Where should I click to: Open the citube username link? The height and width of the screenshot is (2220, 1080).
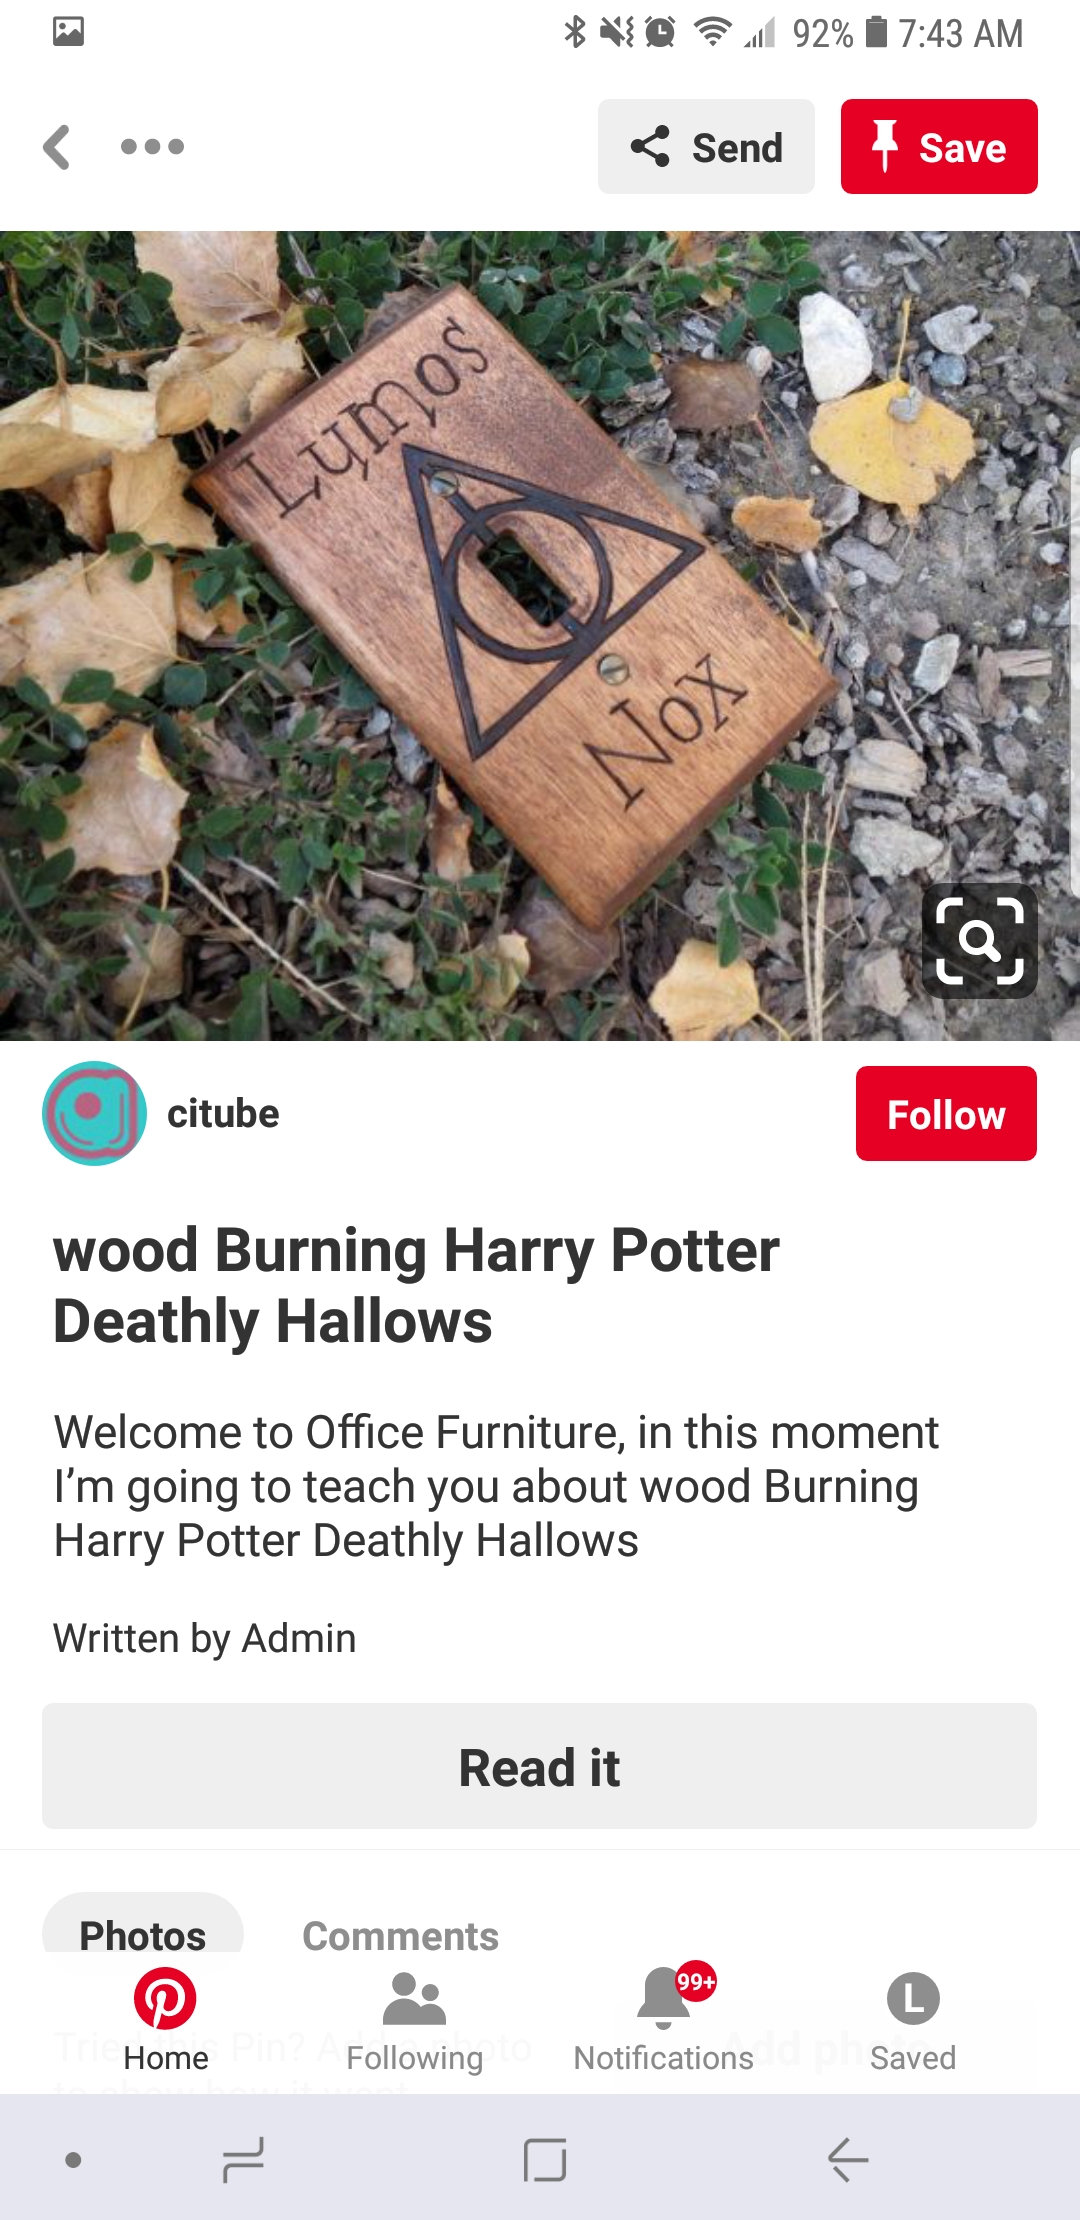223,1113
